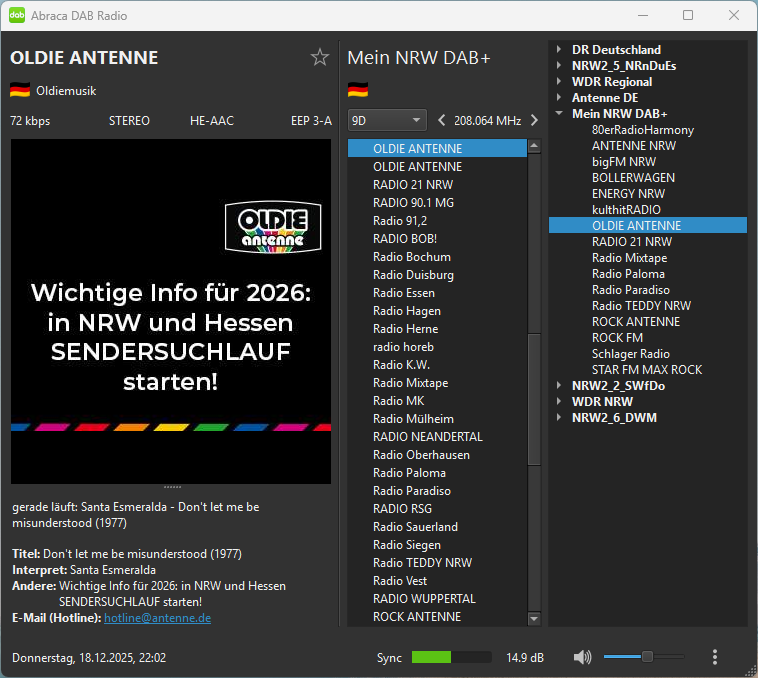Image resolution: width=758 pixels, height=678 pixels.
Task: Adjust the volume slider
Action: coord(647,657)
